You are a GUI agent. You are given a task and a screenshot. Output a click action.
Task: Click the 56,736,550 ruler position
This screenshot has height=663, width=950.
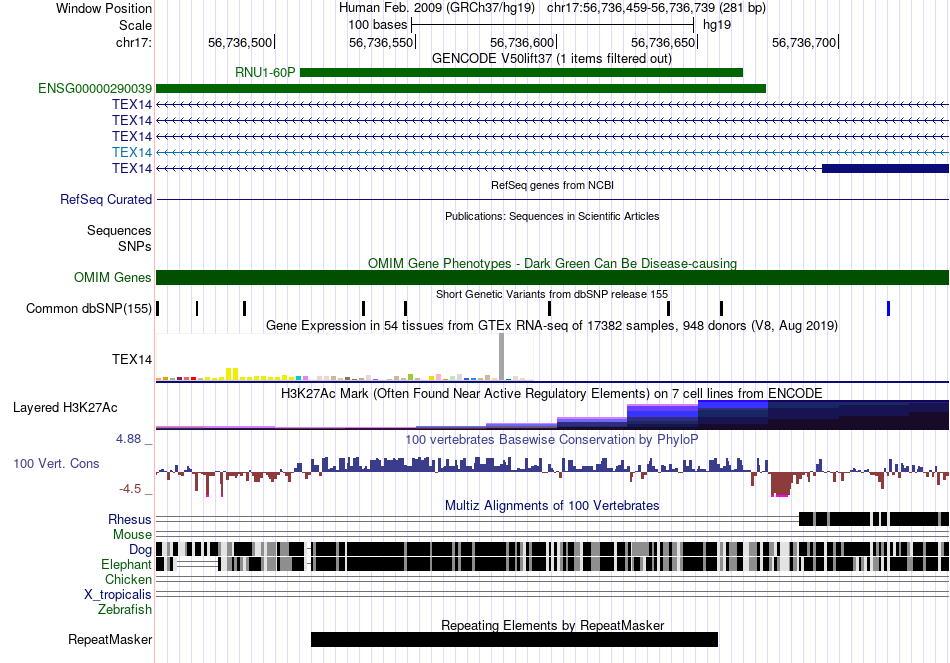coord(381,42)
